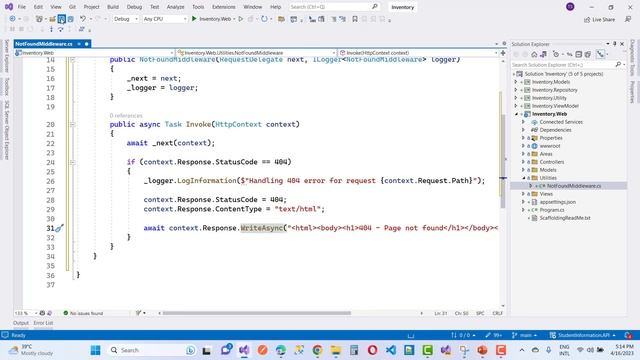Screen dimensions: 640x360
Task: Click the account avatar in title bar
Action: point(570,7)
